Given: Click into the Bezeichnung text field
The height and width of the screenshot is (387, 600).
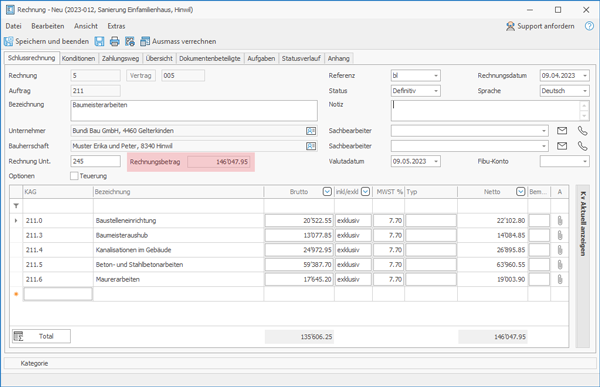Looking at the screenshot, I should click(x=194, y=111).
